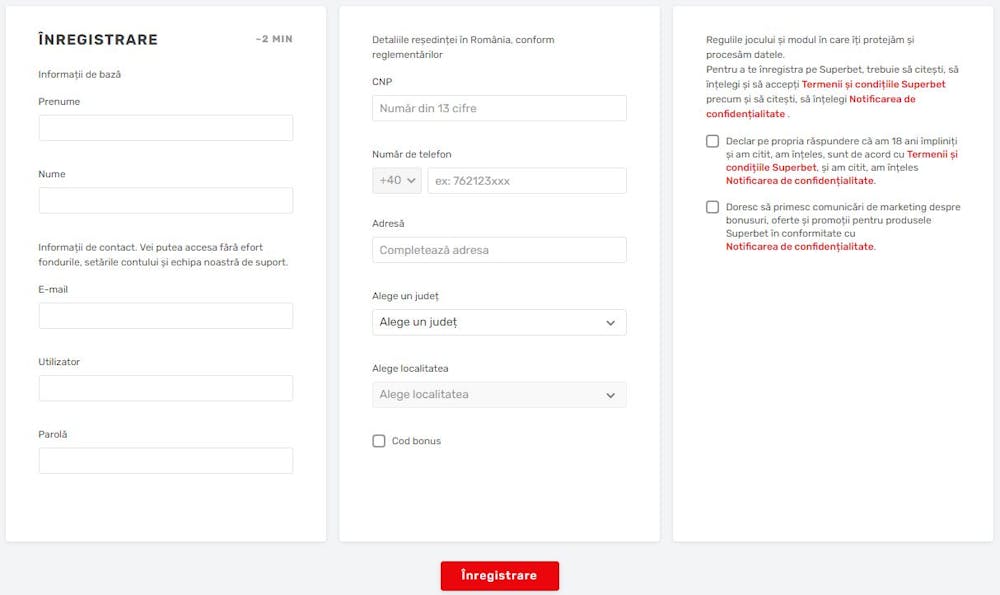Click the phone number input field
Image resolution: width=1000 pixels, height=595 pixels.
point(527,180)
